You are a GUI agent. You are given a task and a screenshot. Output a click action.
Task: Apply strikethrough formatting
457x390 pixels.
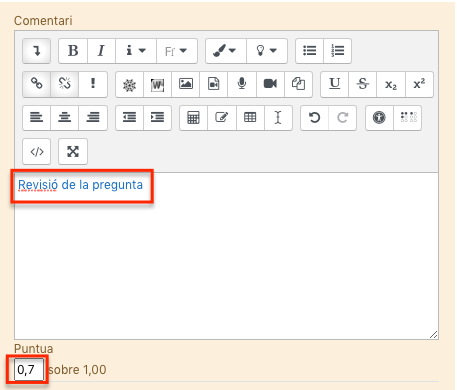363,84
